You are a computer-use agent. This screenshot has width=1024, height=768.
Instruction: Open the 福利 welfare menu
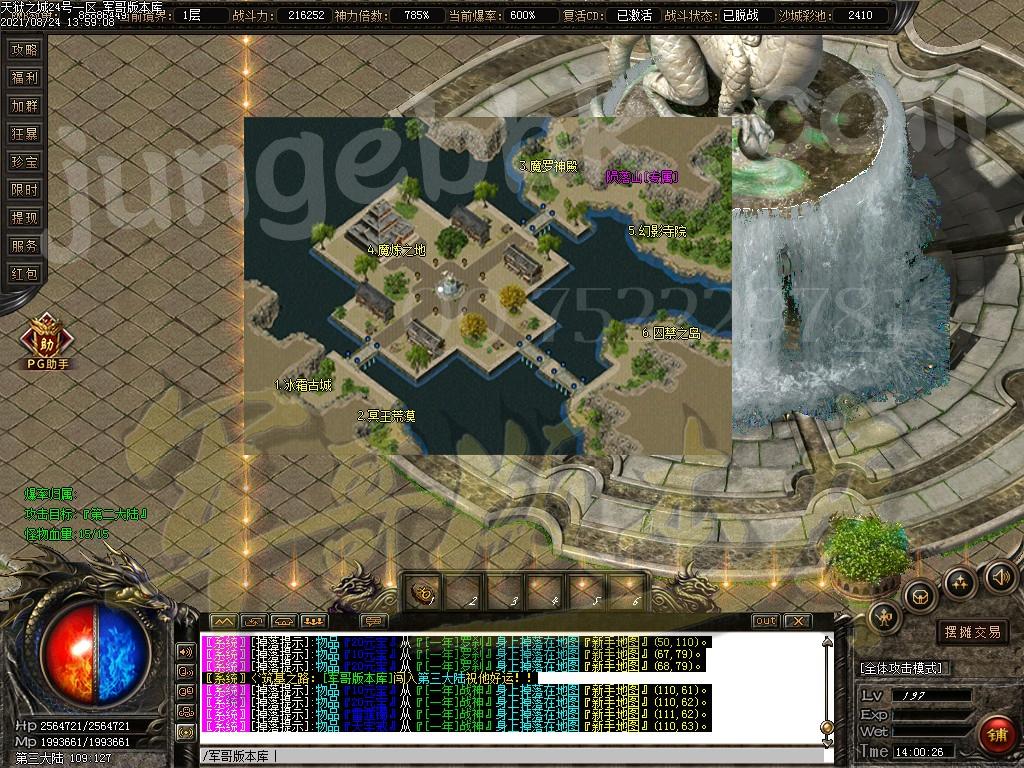click(24, 77)
